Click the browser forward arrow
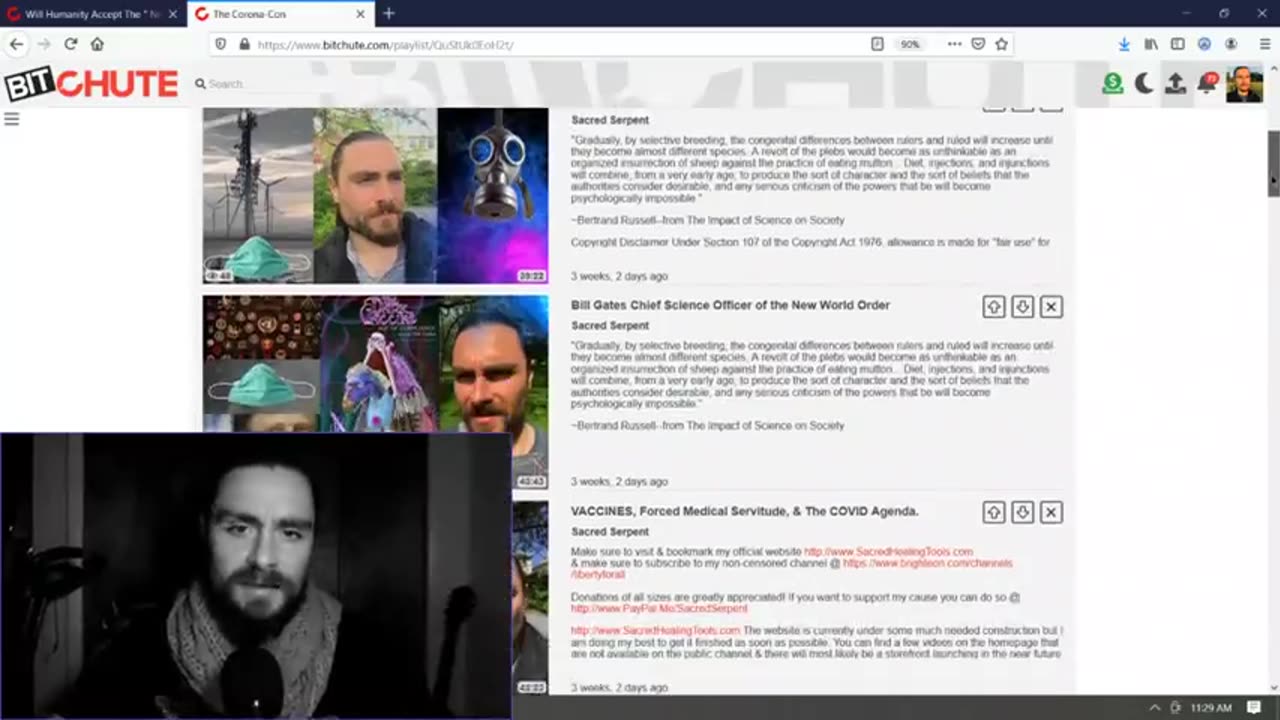 pos(43,44)
